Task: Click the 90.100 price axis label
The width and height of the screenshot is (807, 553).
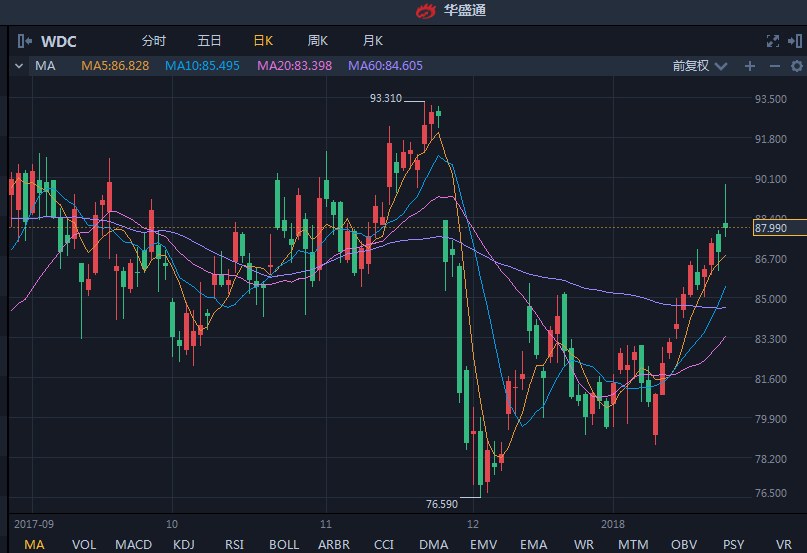Action: pyautogui.click(x=770, y=179)
